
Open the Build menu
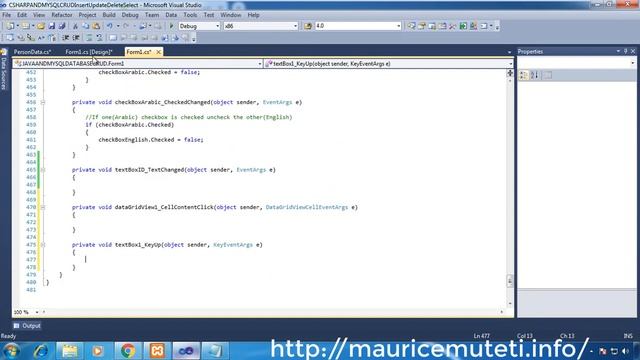tap(109, 15)
